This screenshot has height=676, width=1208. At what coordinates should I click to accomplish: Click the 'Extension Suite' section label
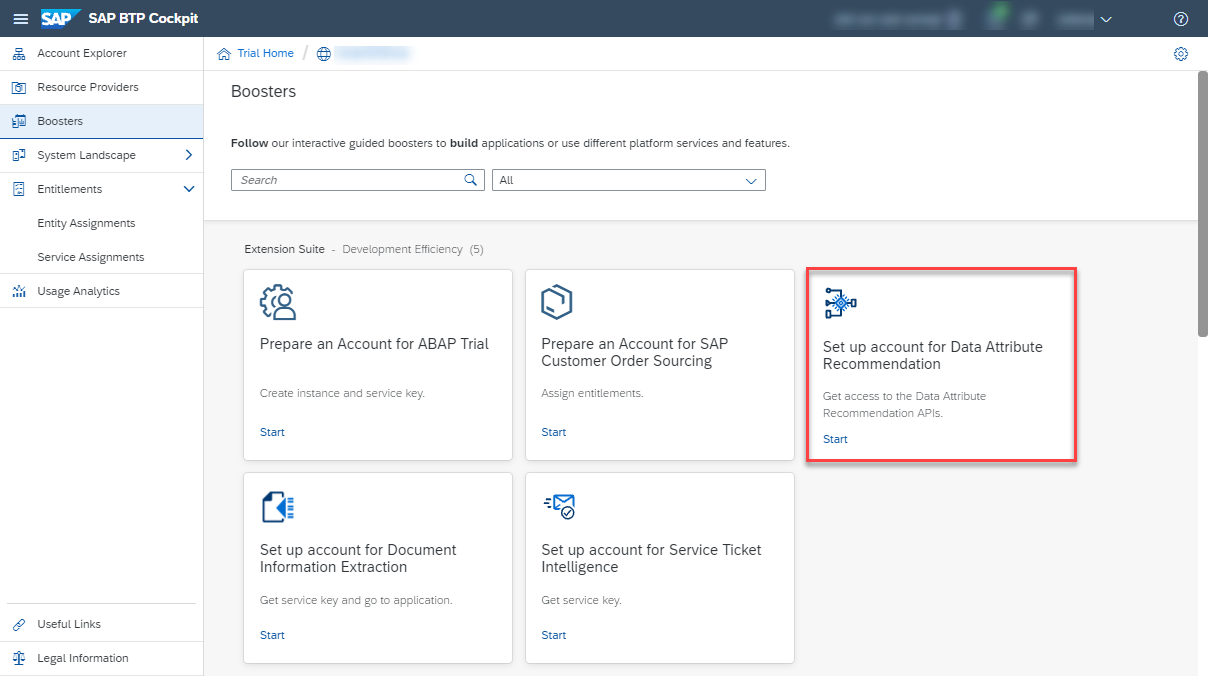pos(284,249)
